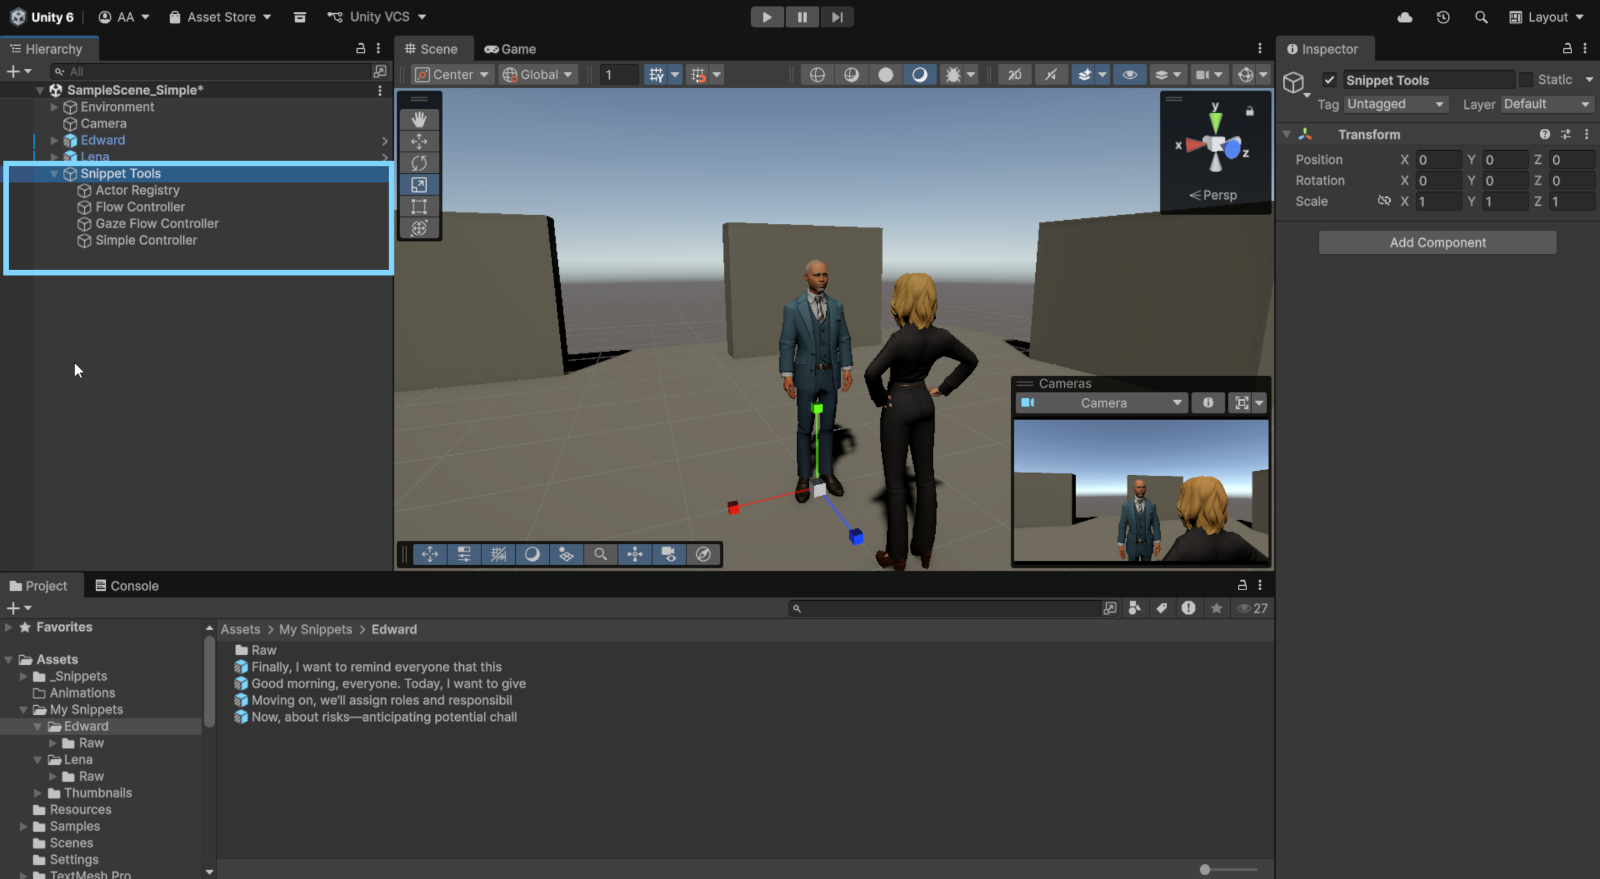Screen dimensions: 1600x879
Task: Select the Scene tab
Action: pyautogui.click(x=431, y=49)
